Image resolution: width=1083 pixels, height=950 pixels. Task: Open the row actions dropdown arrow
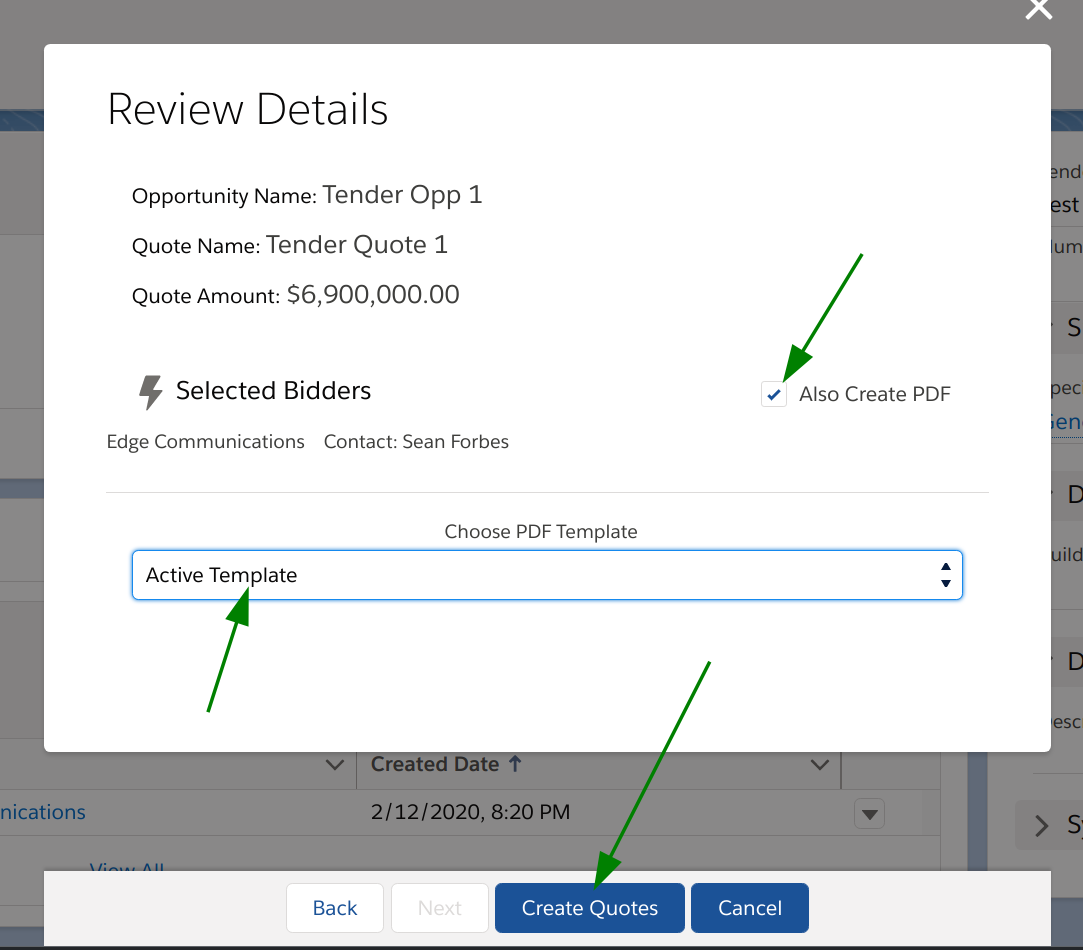point(869,814)
